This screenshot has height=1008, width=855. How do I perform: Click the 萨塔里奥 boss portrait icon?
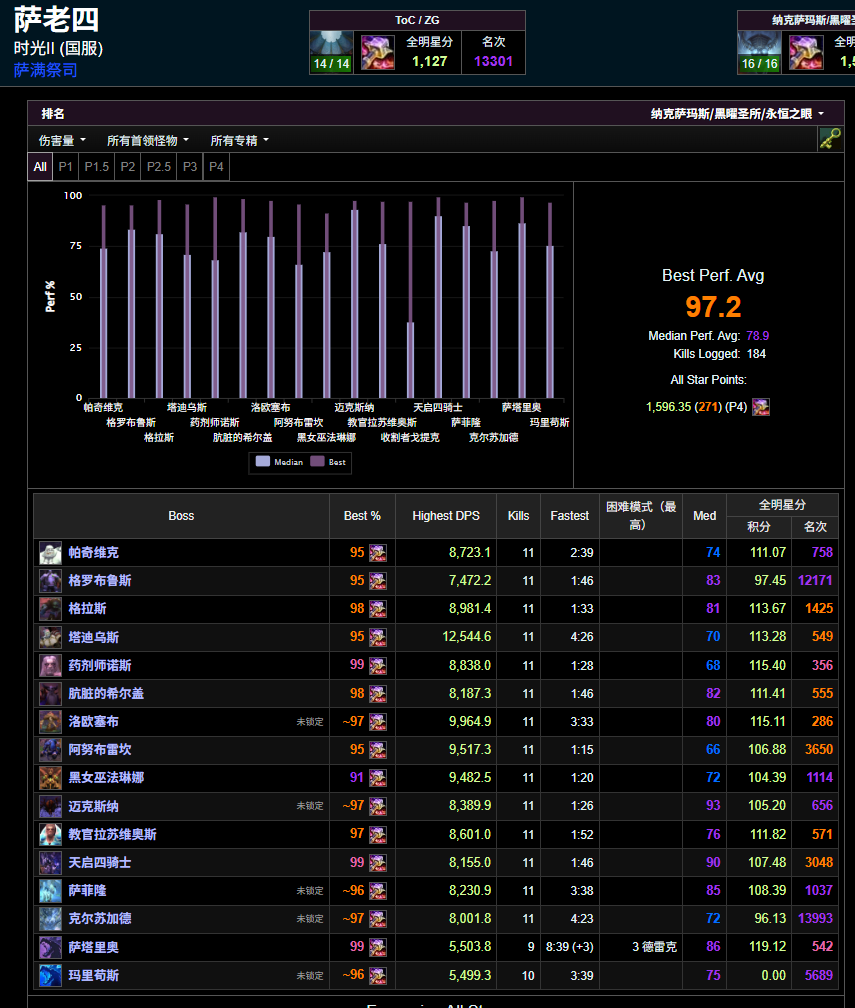point(50,948)
